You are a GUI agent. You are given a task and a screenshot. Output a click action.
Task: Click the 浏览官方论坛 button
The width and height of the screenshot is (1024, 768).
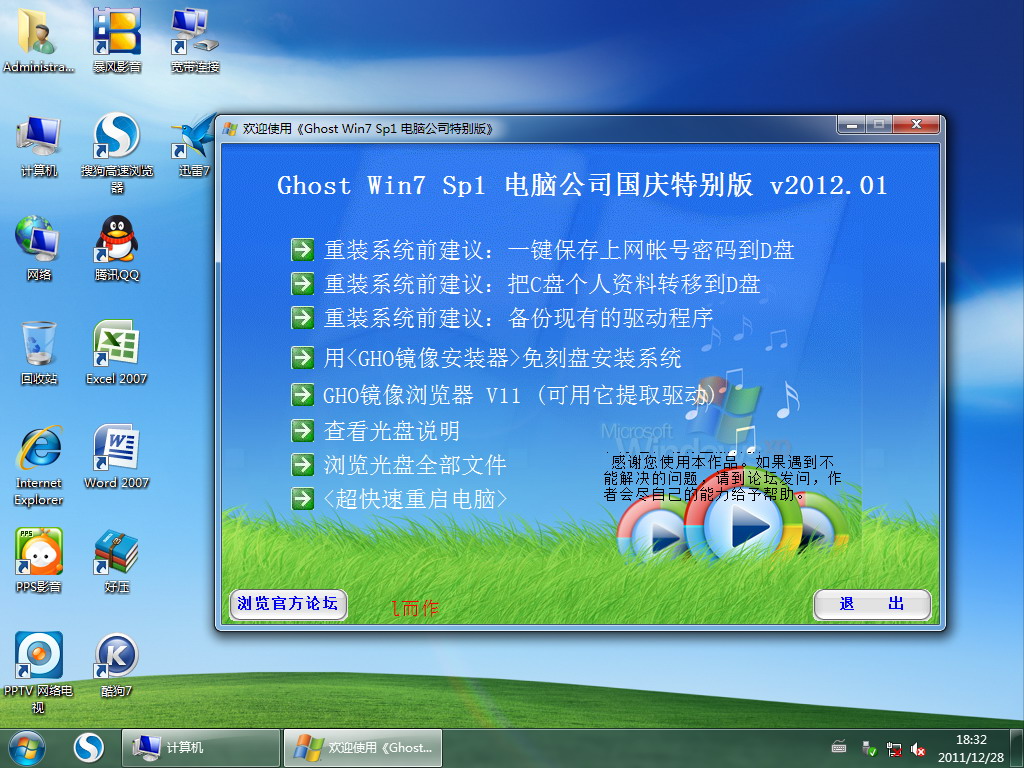pyautogui.click(x=288, y=604)
